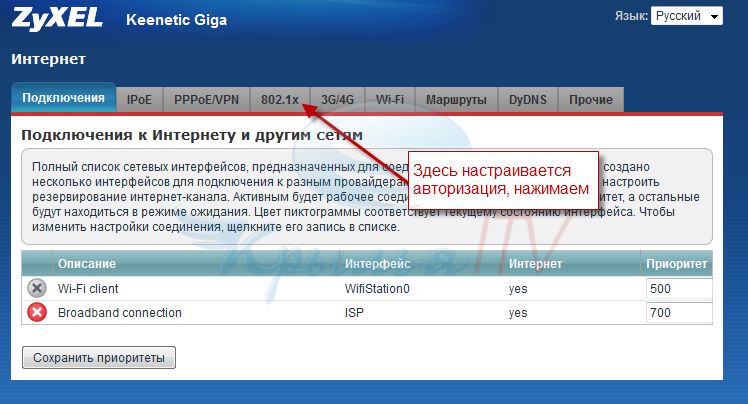The image size is (748, 404).
Task: Click the Интернет column header
Action: pos(535,264)
